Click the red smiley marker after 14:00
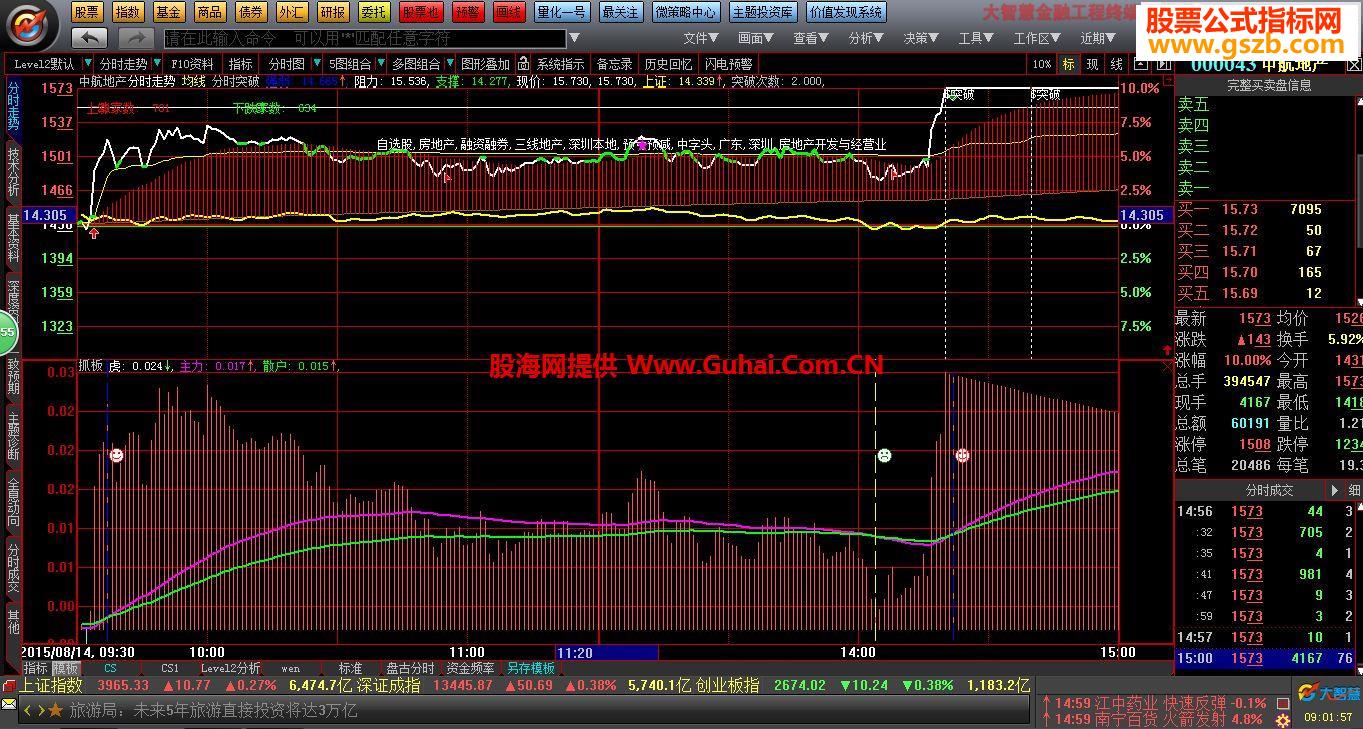Image resolution: width=1363 pixels, height=729 pixels. [x=962, y=455]
